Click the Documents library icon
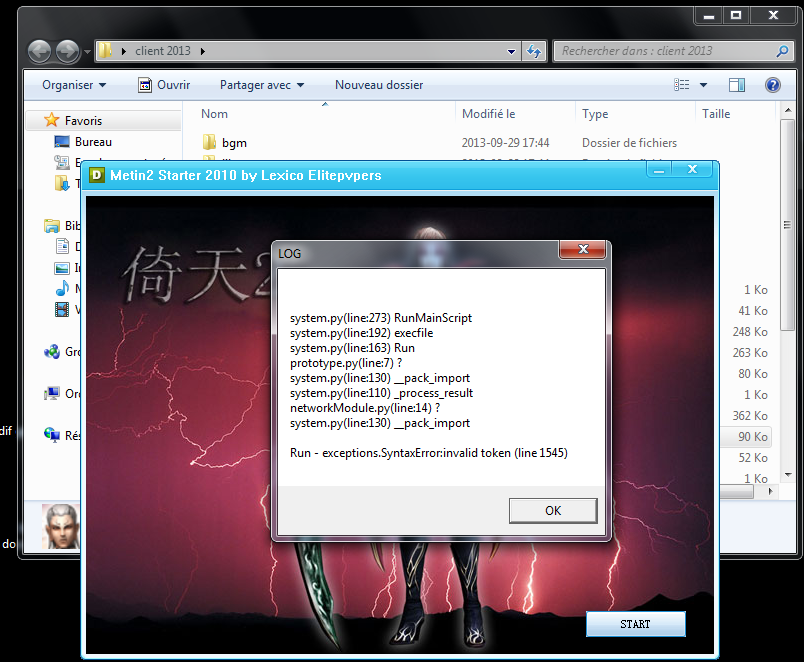The height and width of the screenshot is (662, 804). click(x=62, y=247)
